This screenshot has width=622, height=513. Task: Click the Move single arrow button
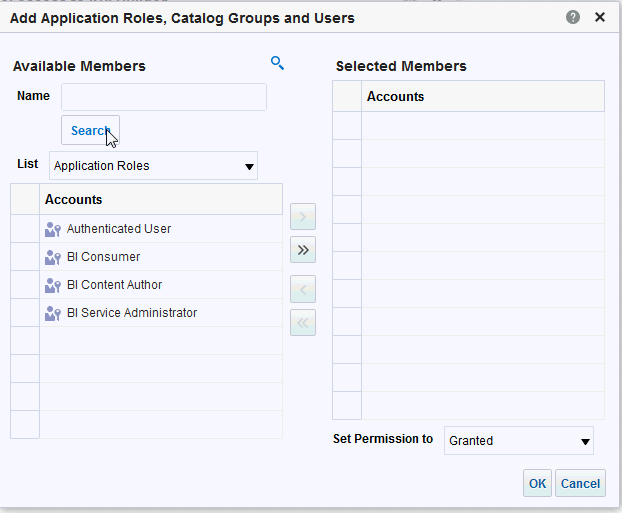pos(303,217)
